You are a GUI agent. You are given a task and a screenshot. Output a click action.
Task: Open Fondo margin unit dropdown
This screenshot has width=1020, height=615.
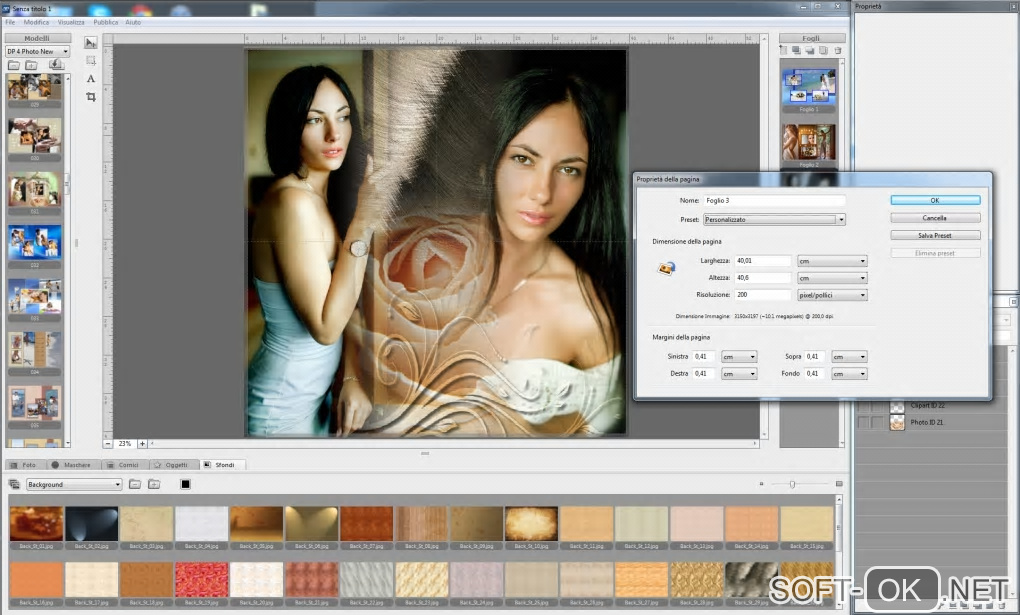point(849,374)
